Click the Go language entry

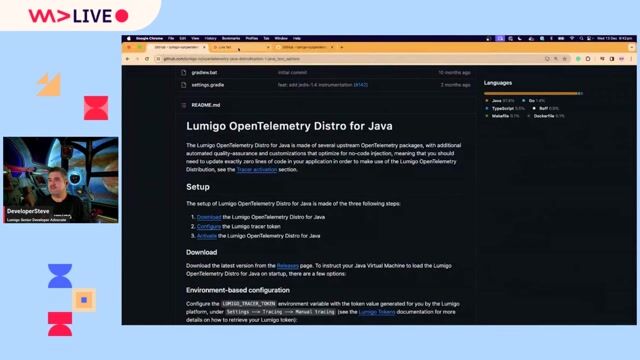point(534,100)
